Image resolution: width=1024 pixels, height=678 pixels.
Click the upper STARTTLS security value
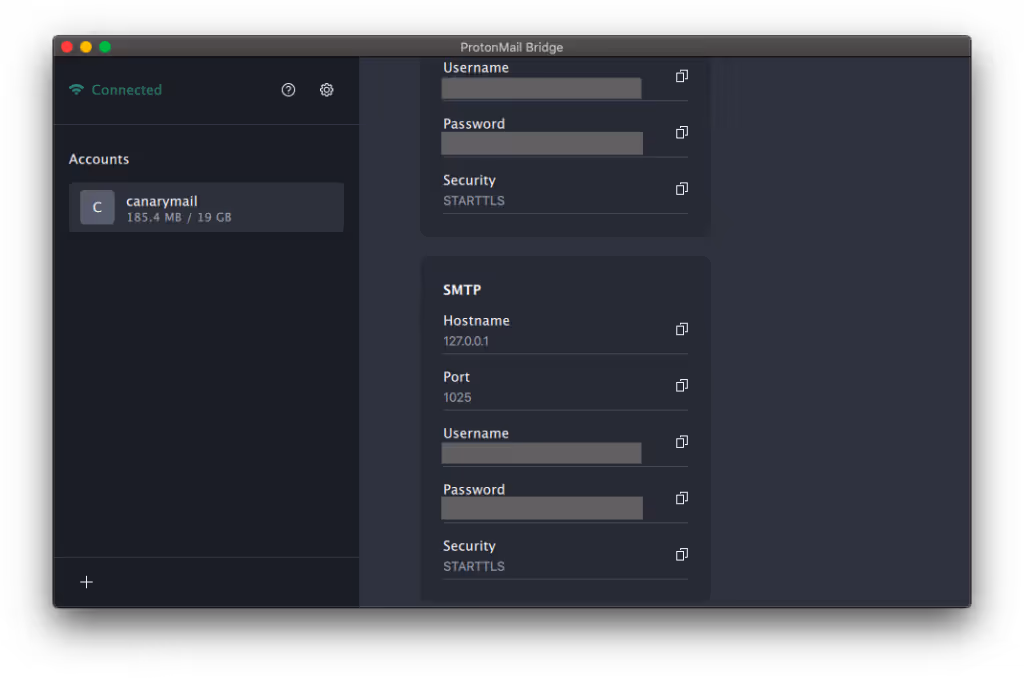474,201
